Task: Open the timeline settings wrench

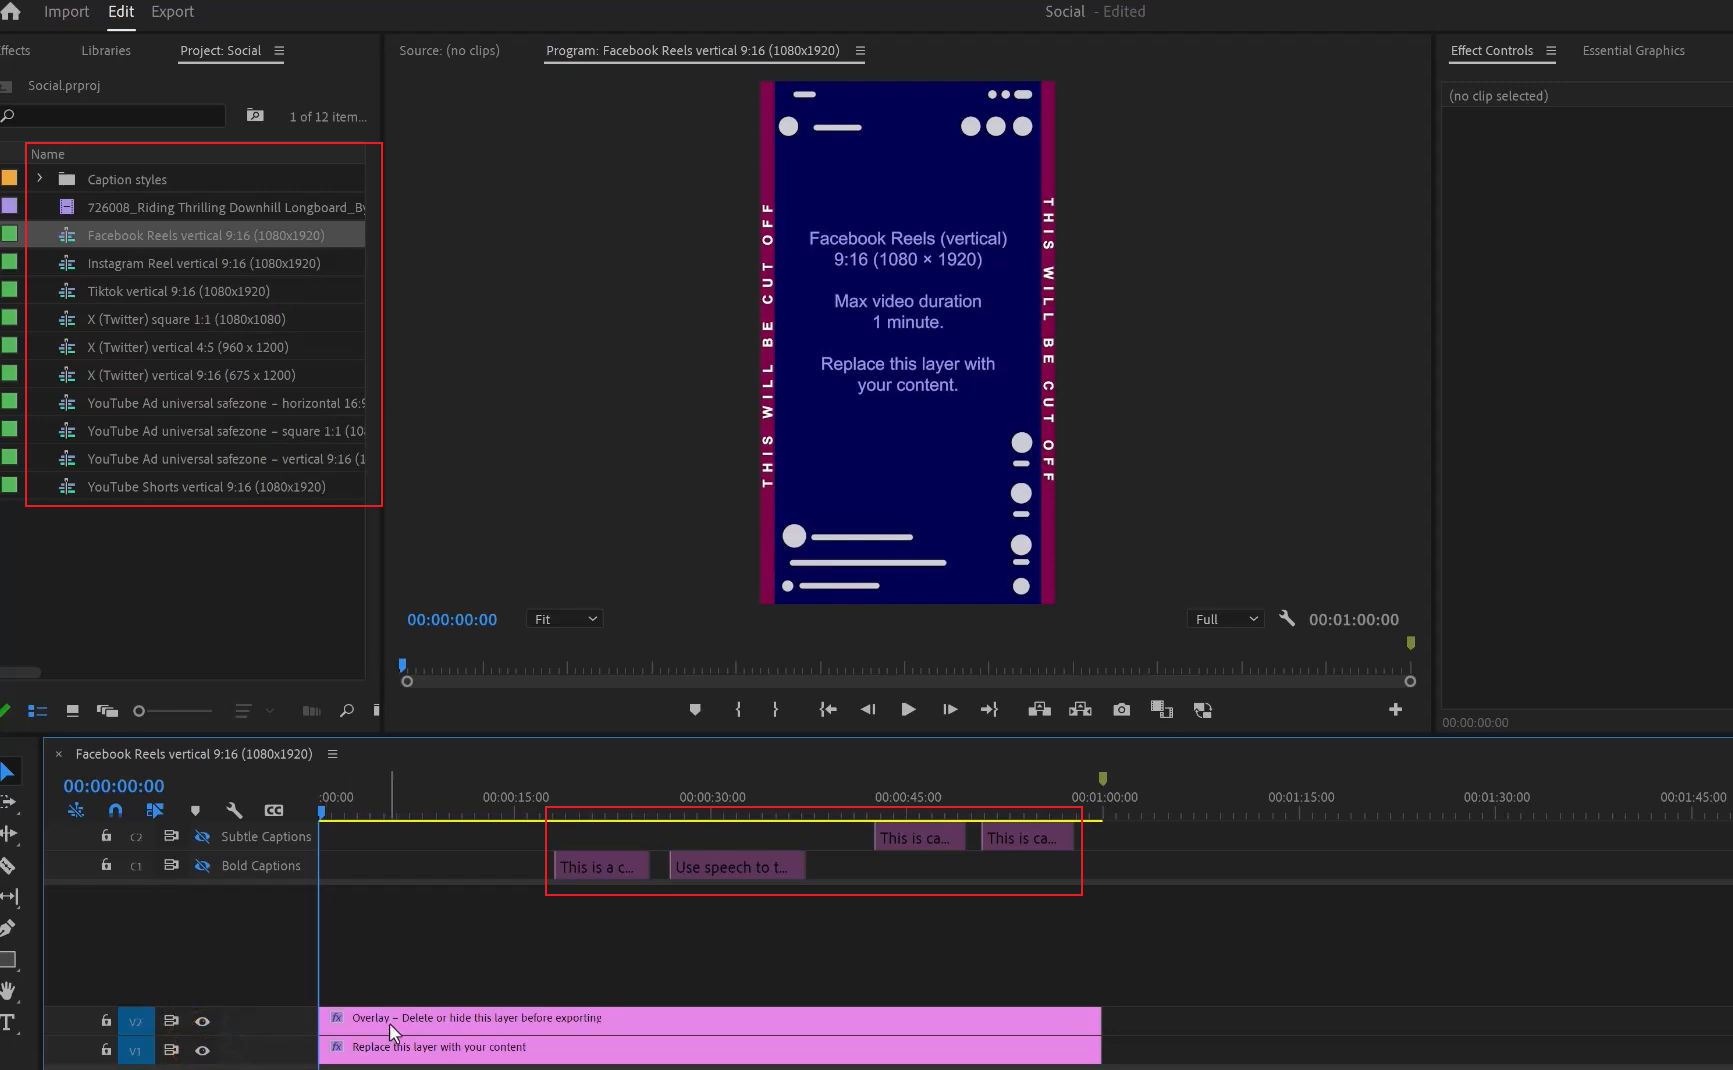Action: point(235,811)
